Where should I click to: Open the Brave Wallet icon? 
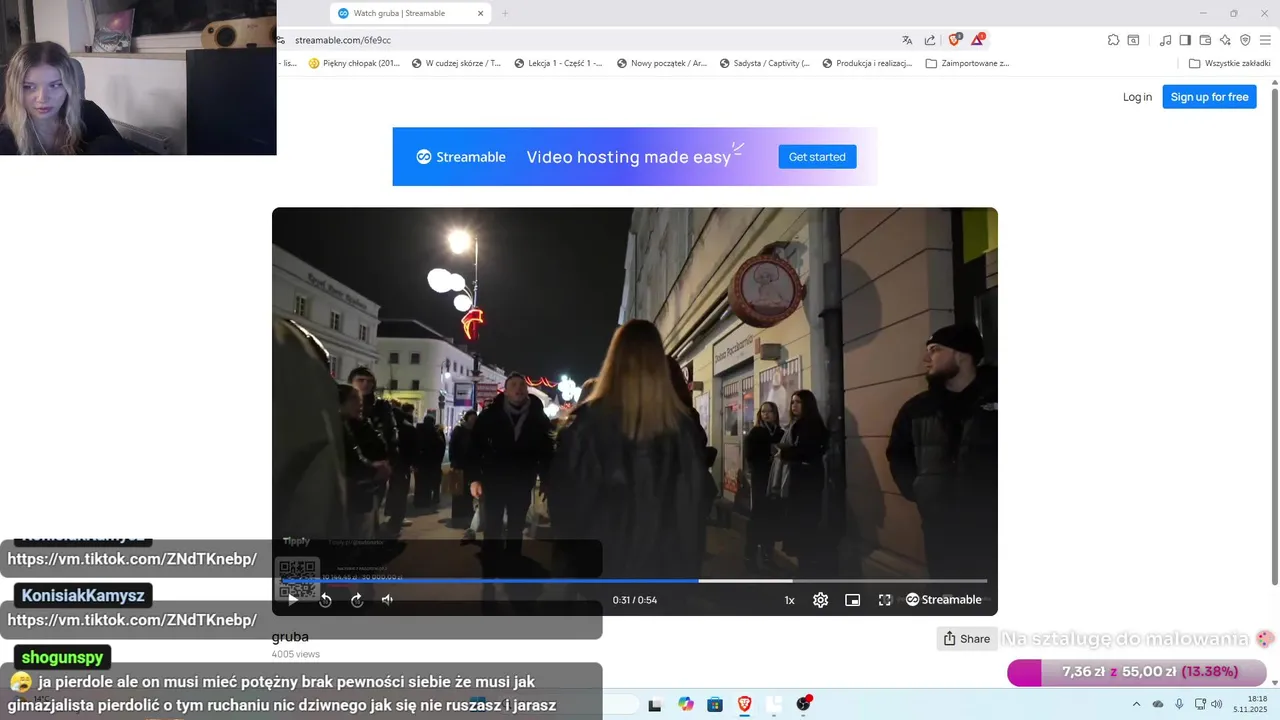pos(1205,40)
